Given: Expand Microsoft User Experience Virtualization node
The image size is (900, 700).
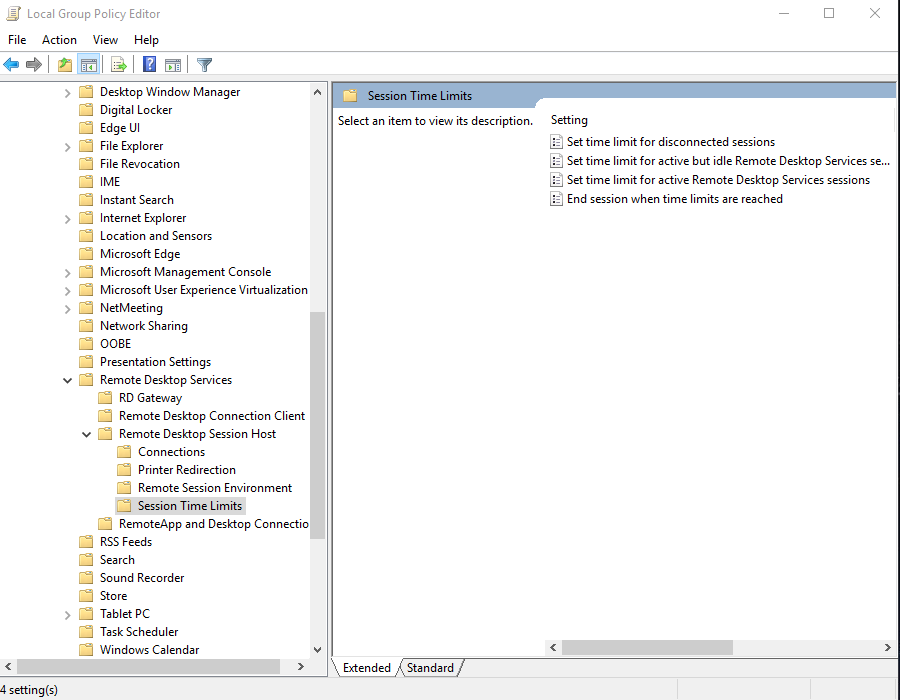Looking at the screenshot, I should [67, 291].
